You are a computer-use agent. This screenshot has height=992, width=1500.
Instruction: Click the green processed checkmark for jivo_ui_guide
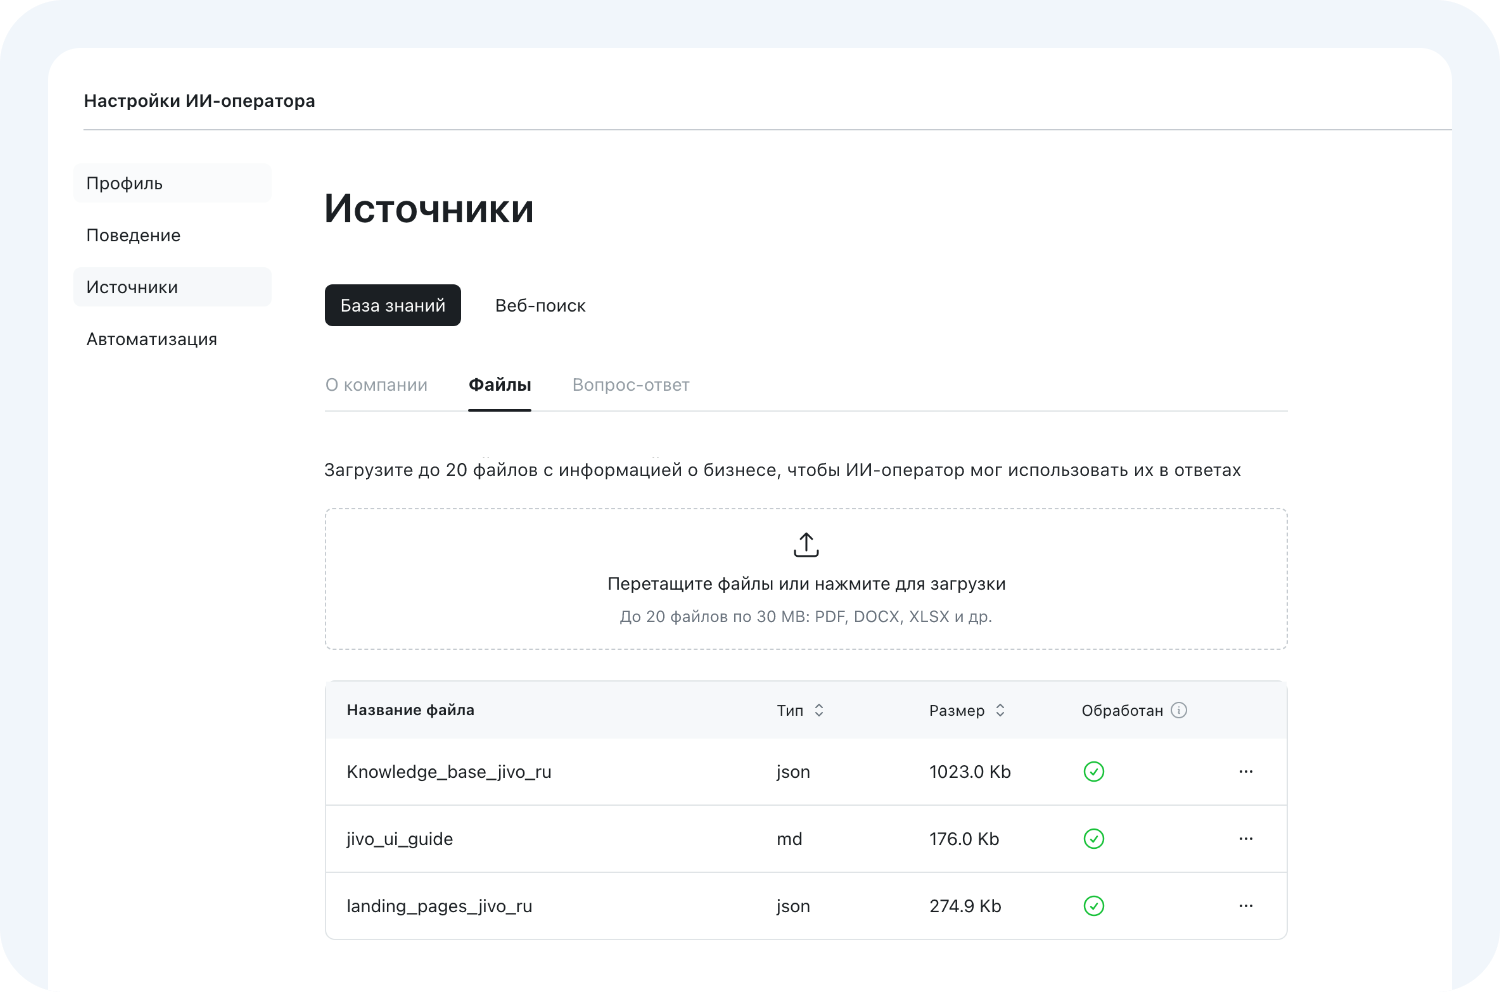[x=1094, y=839]
